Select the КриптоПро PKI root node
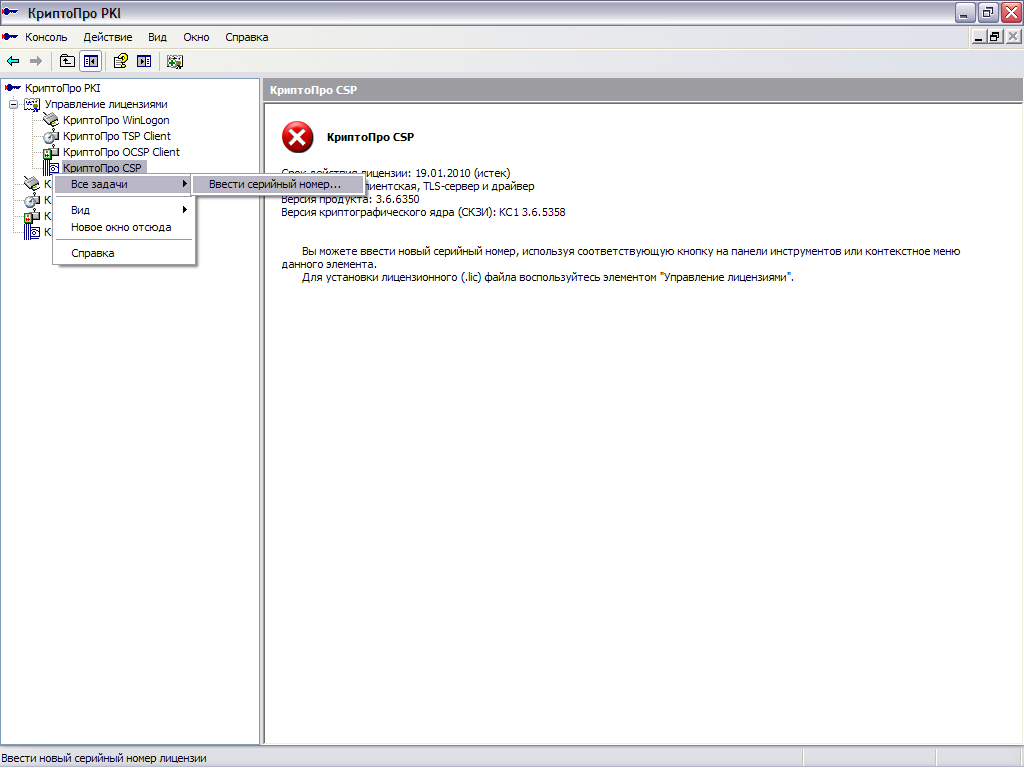Viewport: 1024px width, 768px height. pyautogui.click(x=63, y=88)
